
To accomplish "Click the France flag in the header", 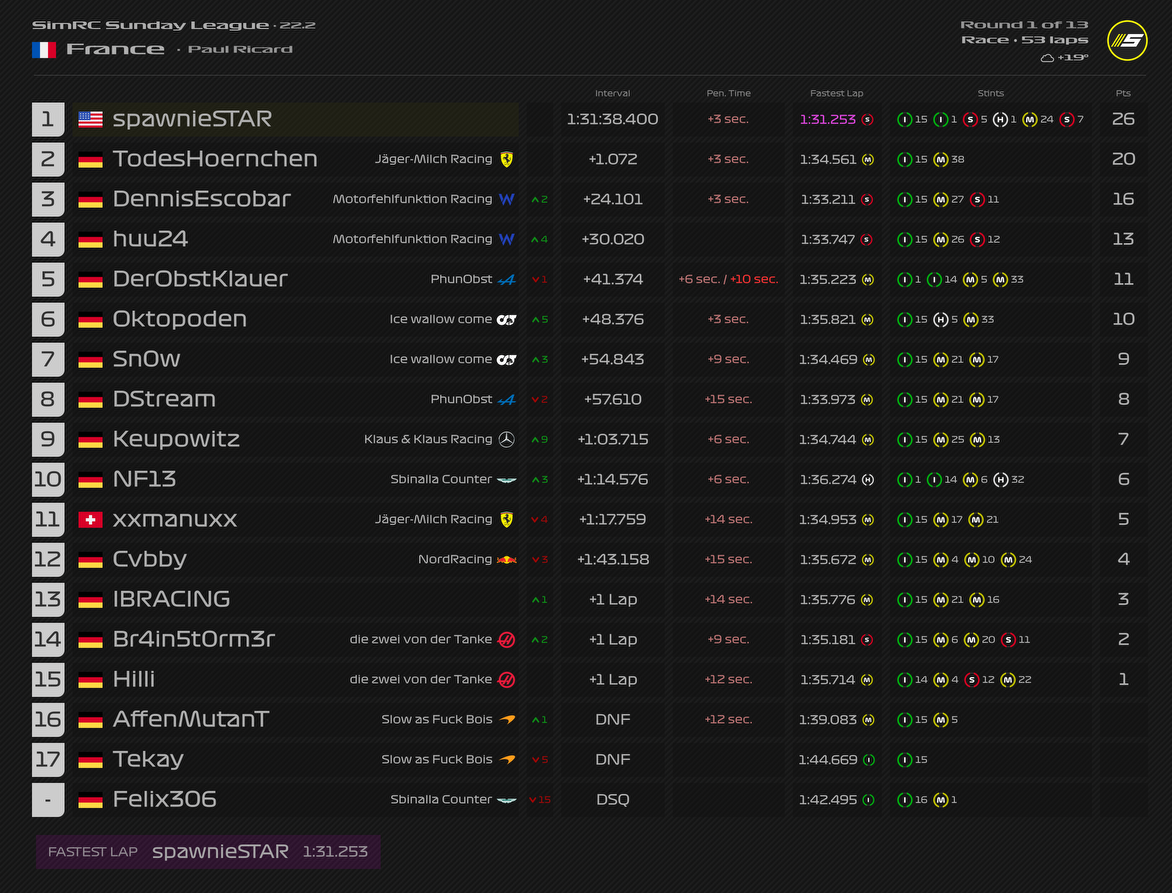I will click(x=43, y=49).
